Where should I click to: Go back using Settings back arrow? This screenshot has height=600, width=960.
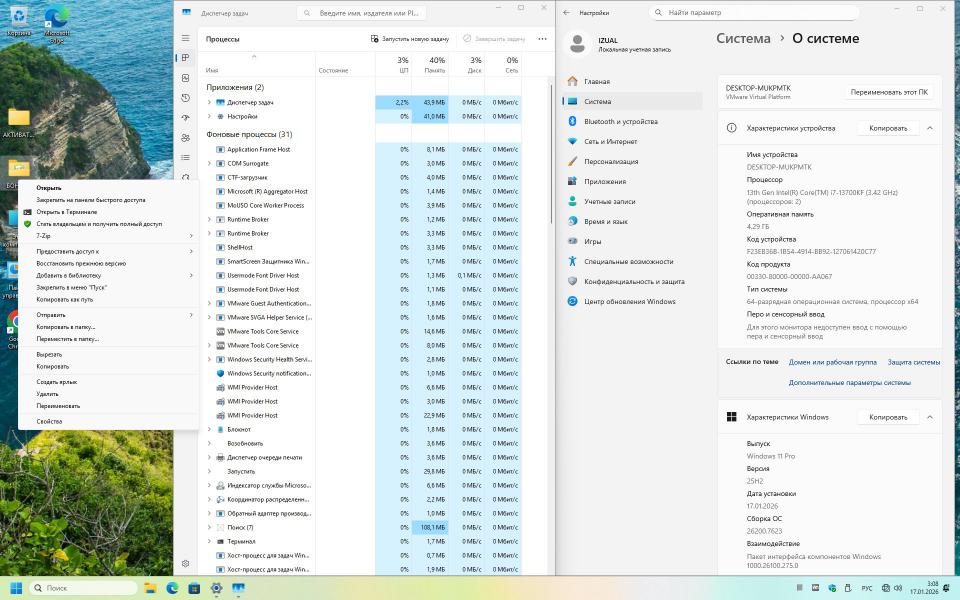tap(567, 13)
